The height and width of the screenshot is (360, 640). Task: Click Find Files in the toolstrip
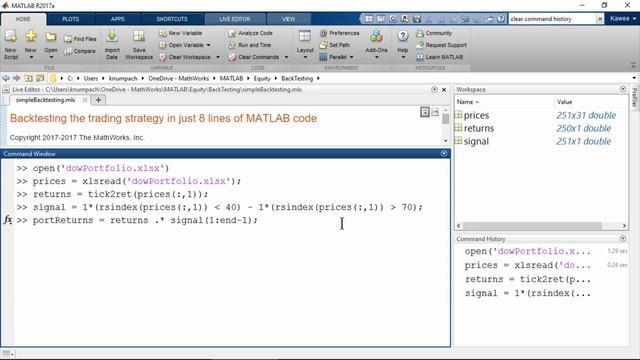pos(80,39)
